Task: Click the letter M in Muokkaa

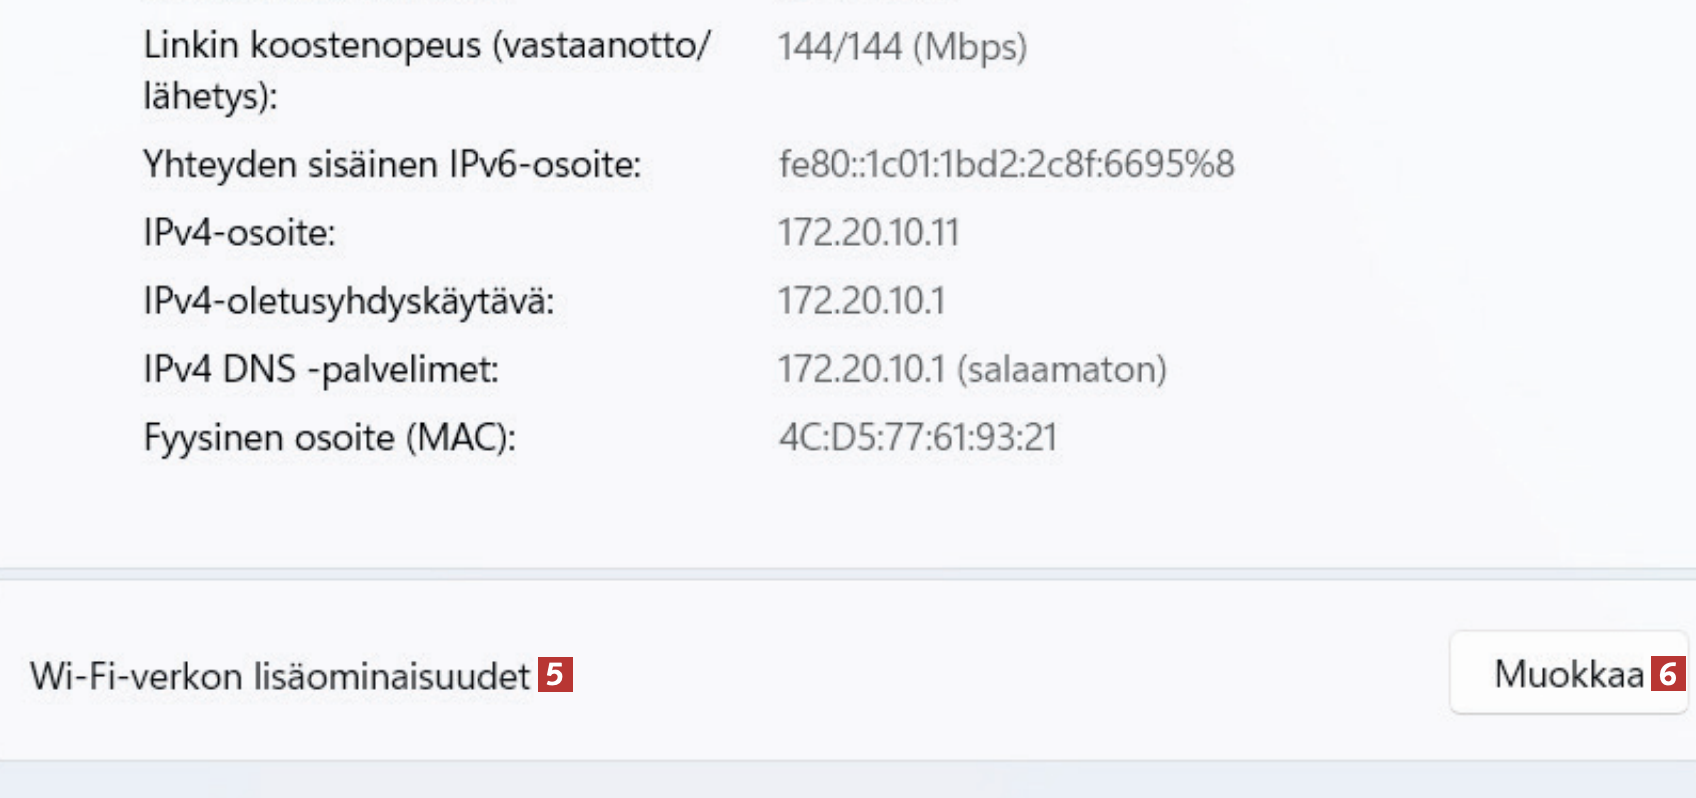Action: tap(1510, 674)
